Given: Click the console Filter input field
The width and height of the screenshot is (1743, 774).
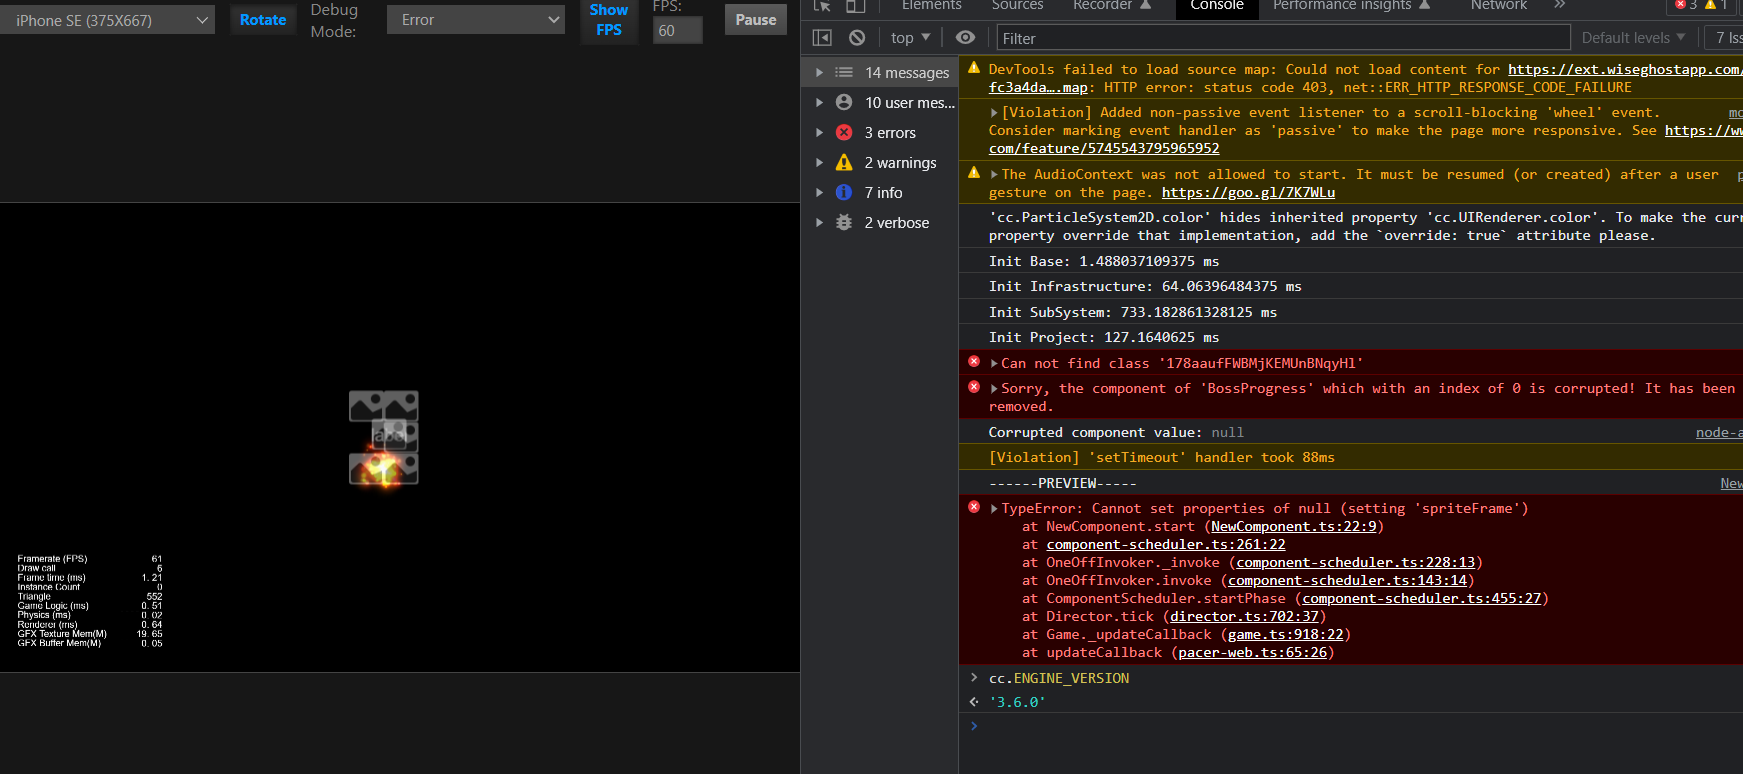Looking at the screenshot, I should click(x=1282, y=38).
